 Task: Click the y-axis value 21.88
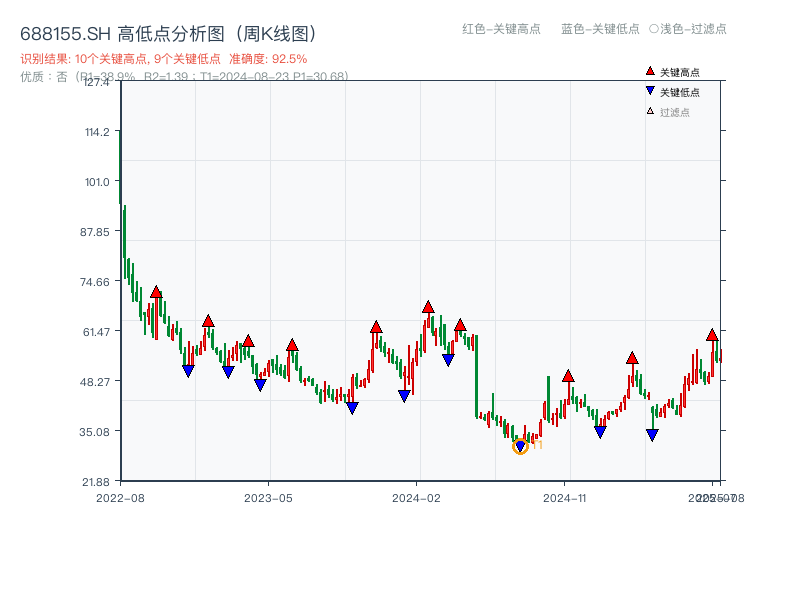pyautogui.click(x=96, y=482)
